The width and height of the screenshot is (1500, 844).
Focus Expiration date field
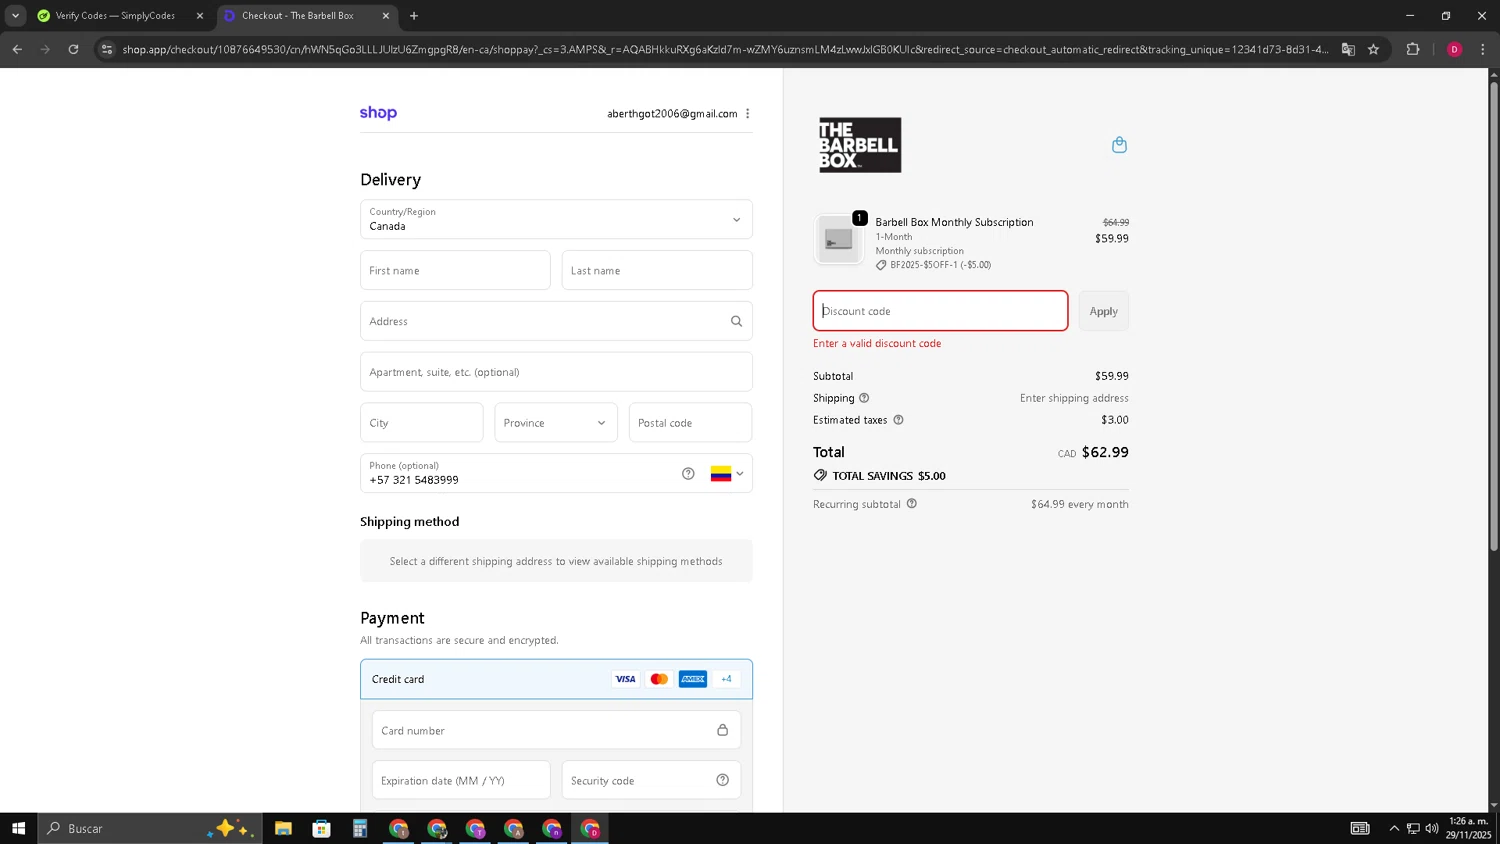pyautogui.click(x=461, y=780)
